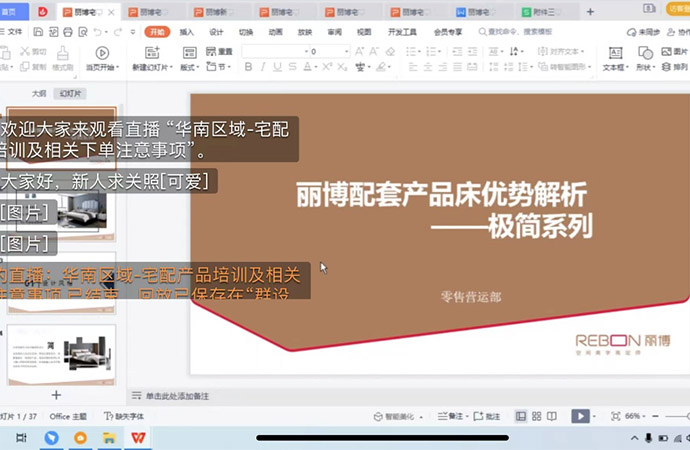Switch to Reading view book icon

click(x=552, y=416)
